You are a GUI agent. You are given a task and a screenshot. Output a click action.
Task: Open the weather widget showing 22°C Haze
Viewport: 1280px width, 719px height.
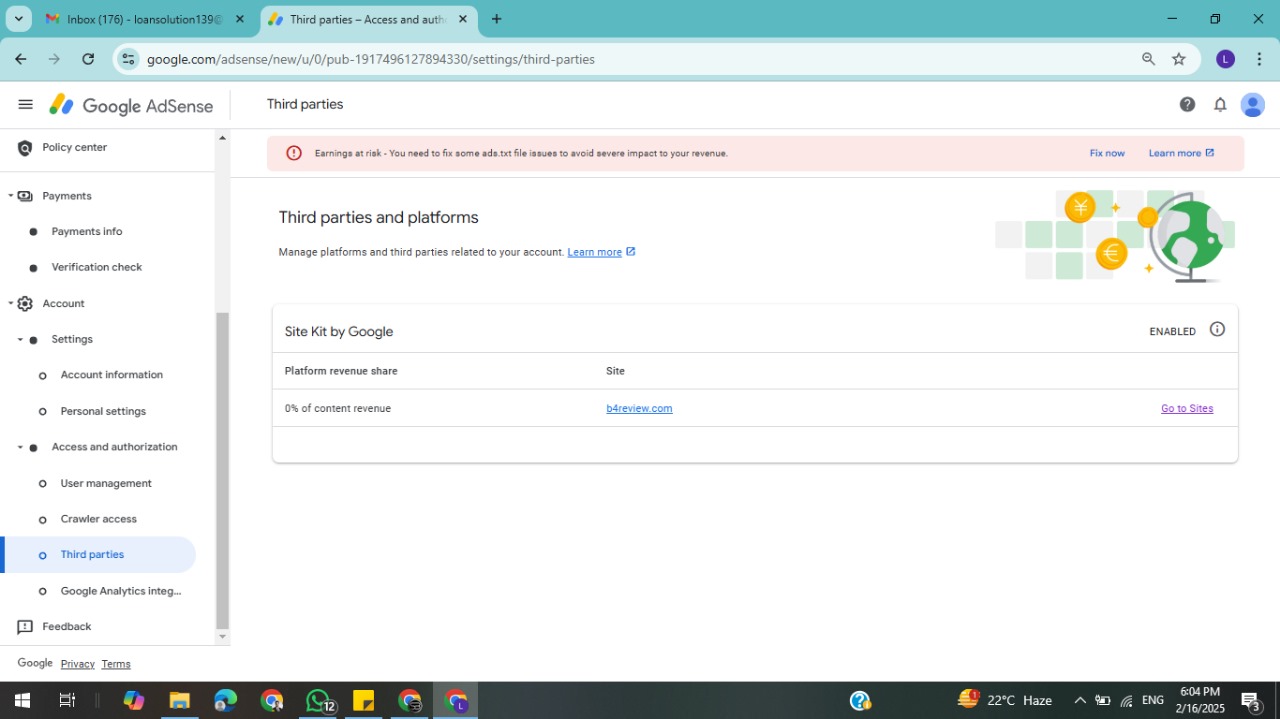[1005, 700]
